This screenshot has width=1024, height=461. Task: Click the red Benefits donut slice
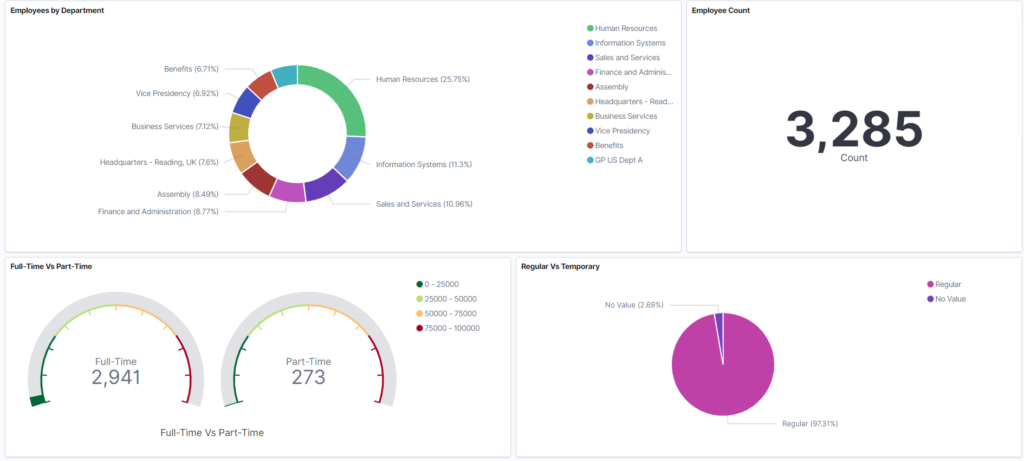pos(263,84)
